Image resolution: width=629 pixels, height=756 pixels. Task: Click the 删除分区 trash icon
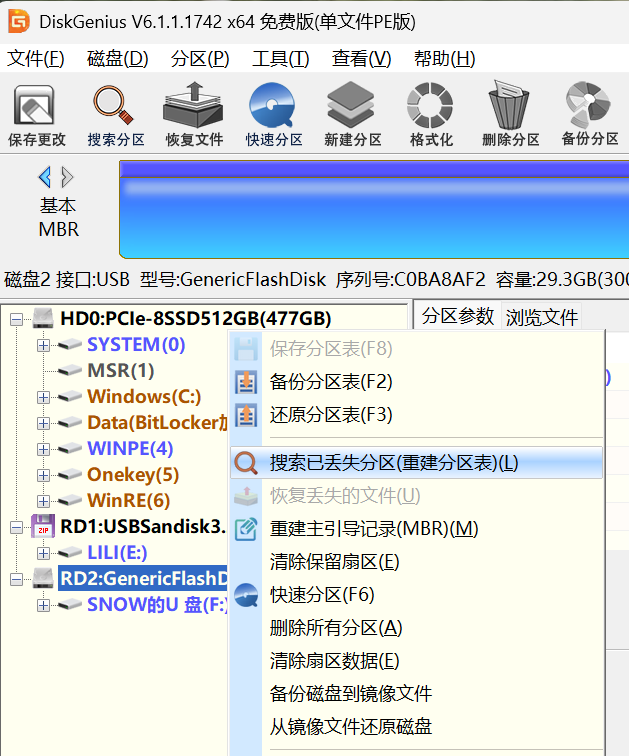tap(509, 106)
